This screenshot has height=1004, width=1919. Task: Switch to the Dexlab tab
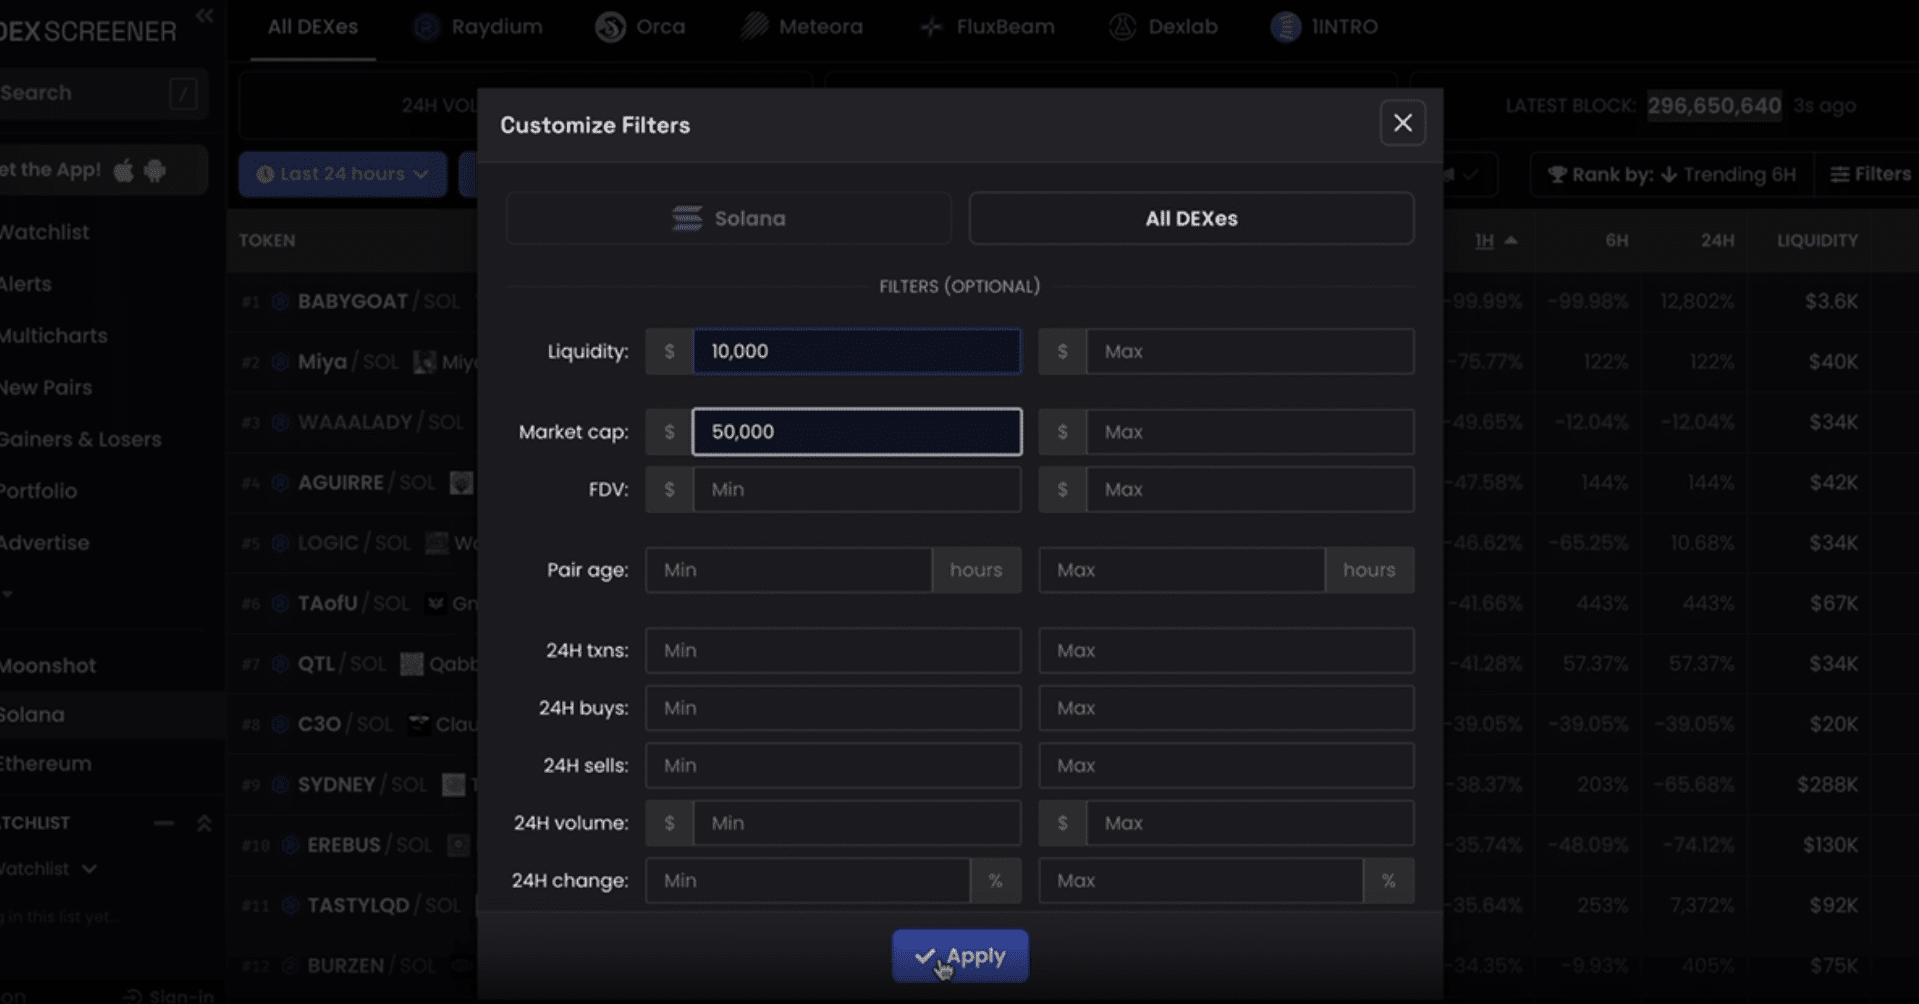[1163, 27]
